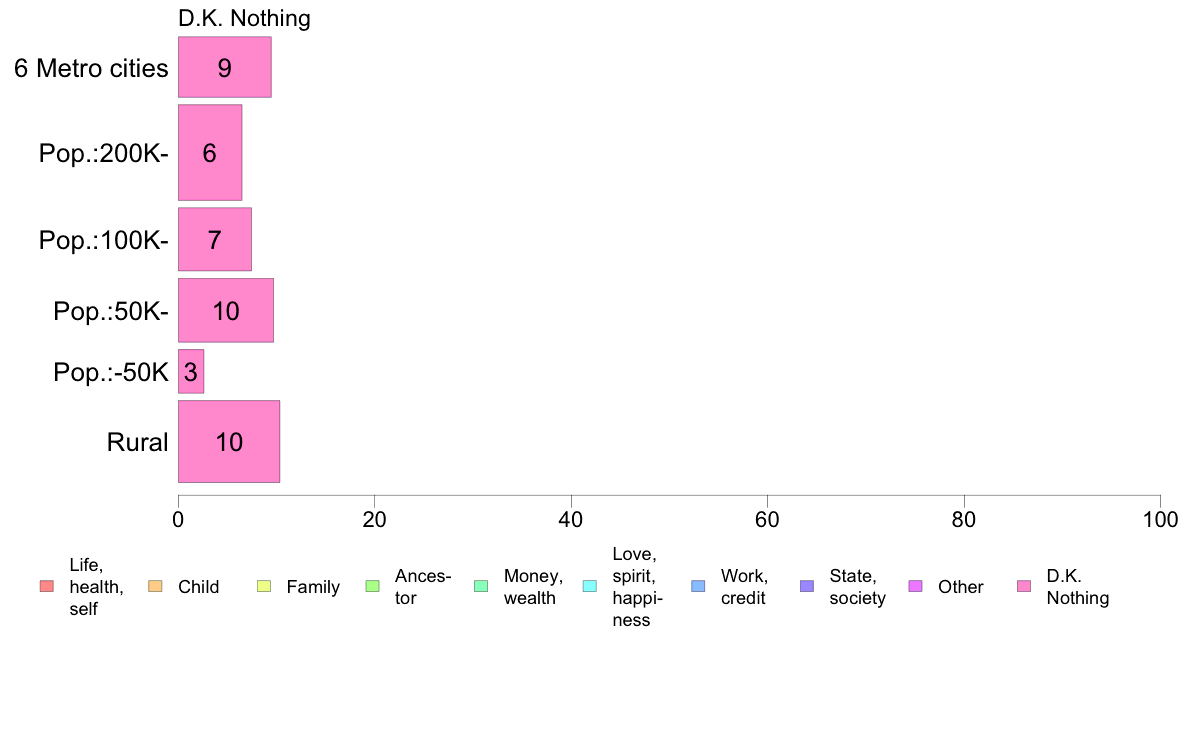Click the Ancestor legend swatch
This screenshot has width=1188, height=736.
(x=372, y=586)
